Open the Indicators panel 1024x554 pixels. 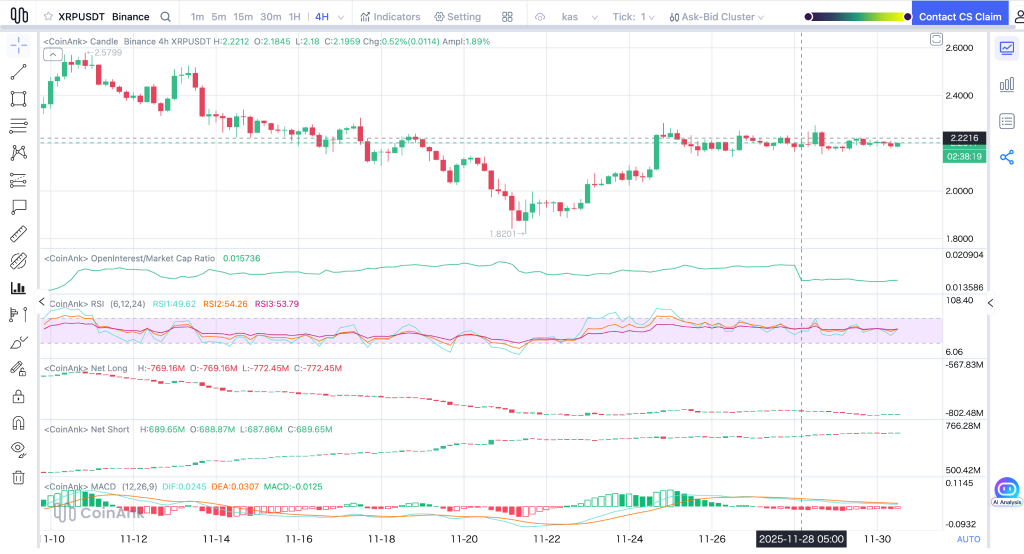(x=389, y=17)
